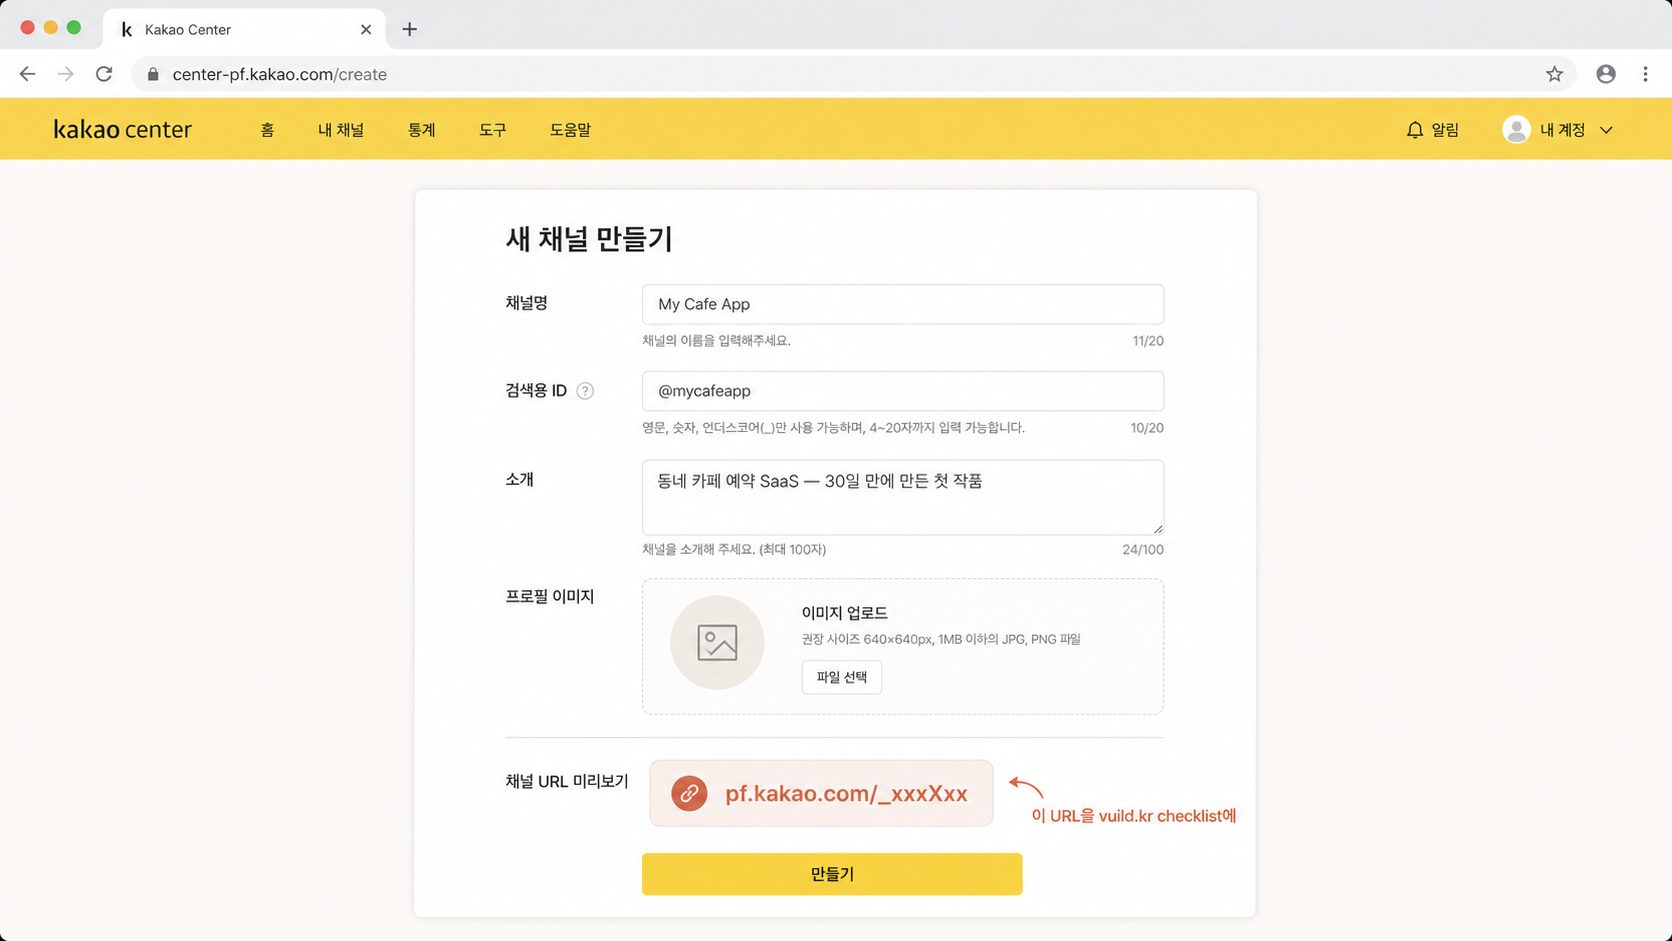Click the profile image placeholder thumbnail
Screen dimensions: 1672x941
[x=717, y=642]
